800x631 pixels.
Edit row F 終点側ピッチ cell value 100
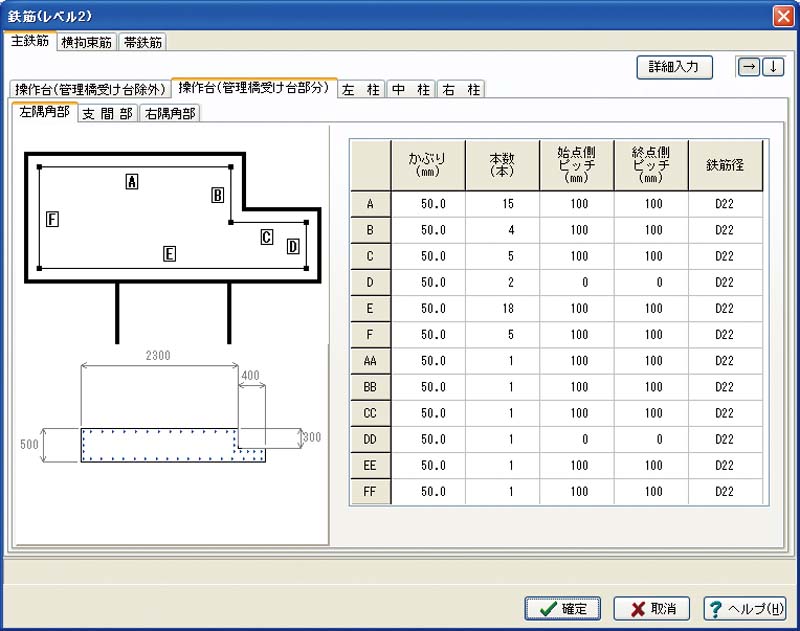(651, 335)
